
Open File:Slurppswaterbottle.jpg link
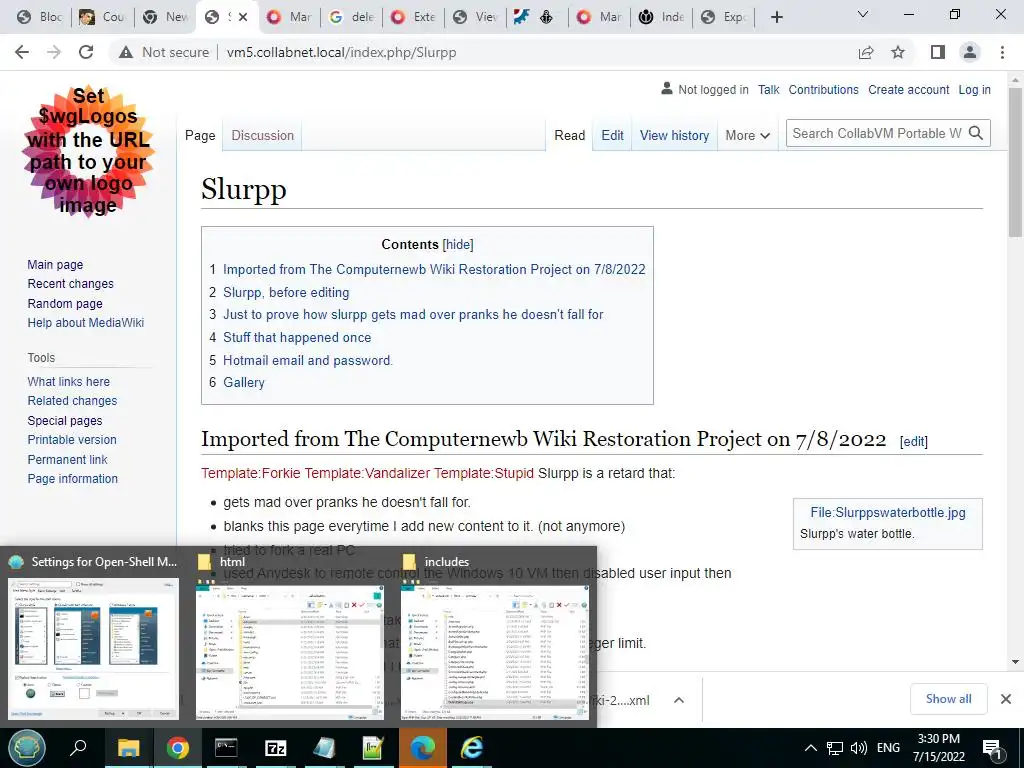(888, 513)
